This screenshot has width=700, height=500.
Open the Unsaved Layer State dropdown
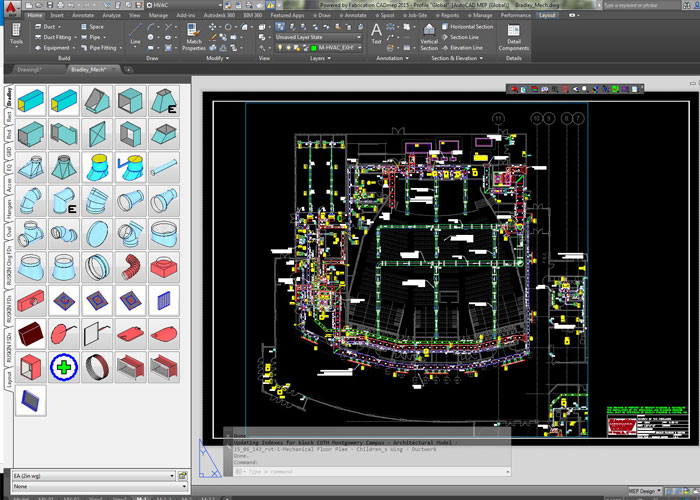click(x=311, y=37)
